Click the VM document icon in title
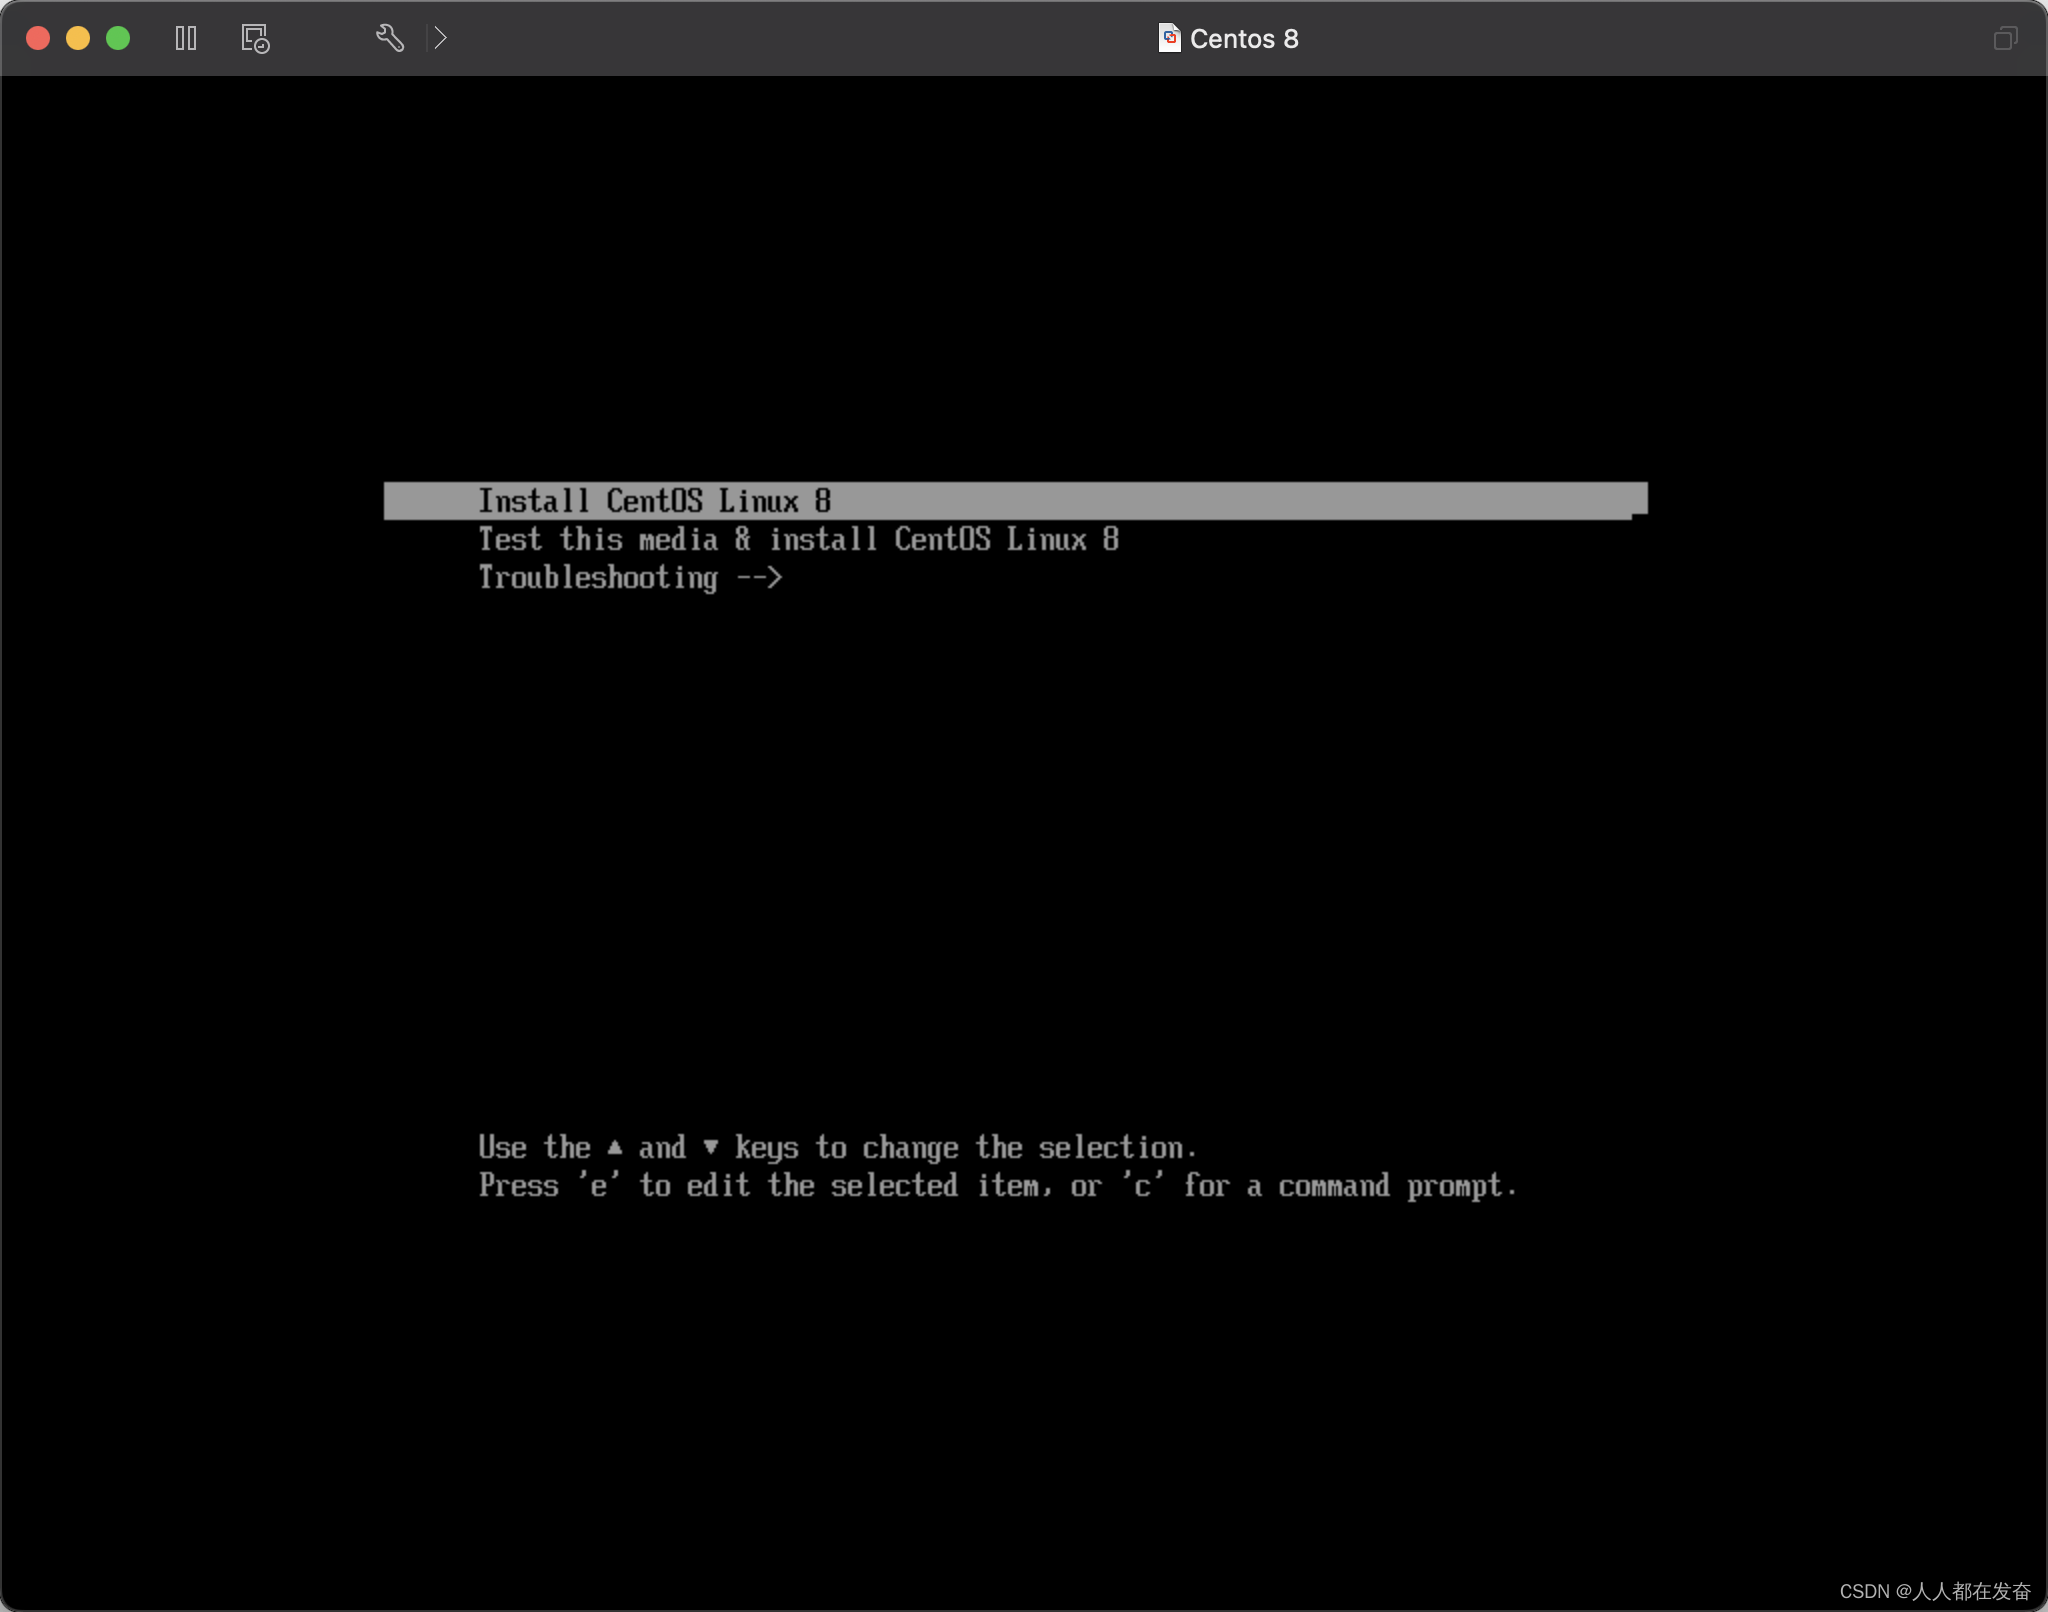Viewport: 2048px width, 1612px height. [x=1168, y=38]
